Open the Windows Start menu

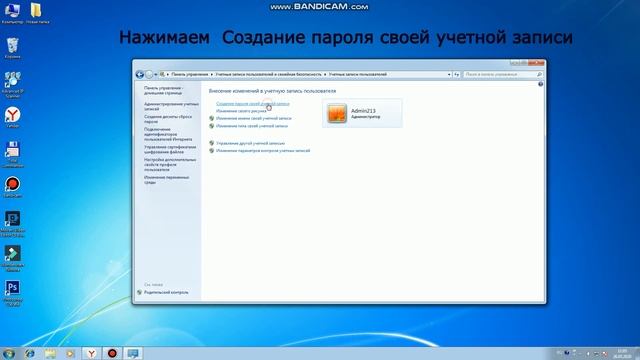tap(9, 353)
